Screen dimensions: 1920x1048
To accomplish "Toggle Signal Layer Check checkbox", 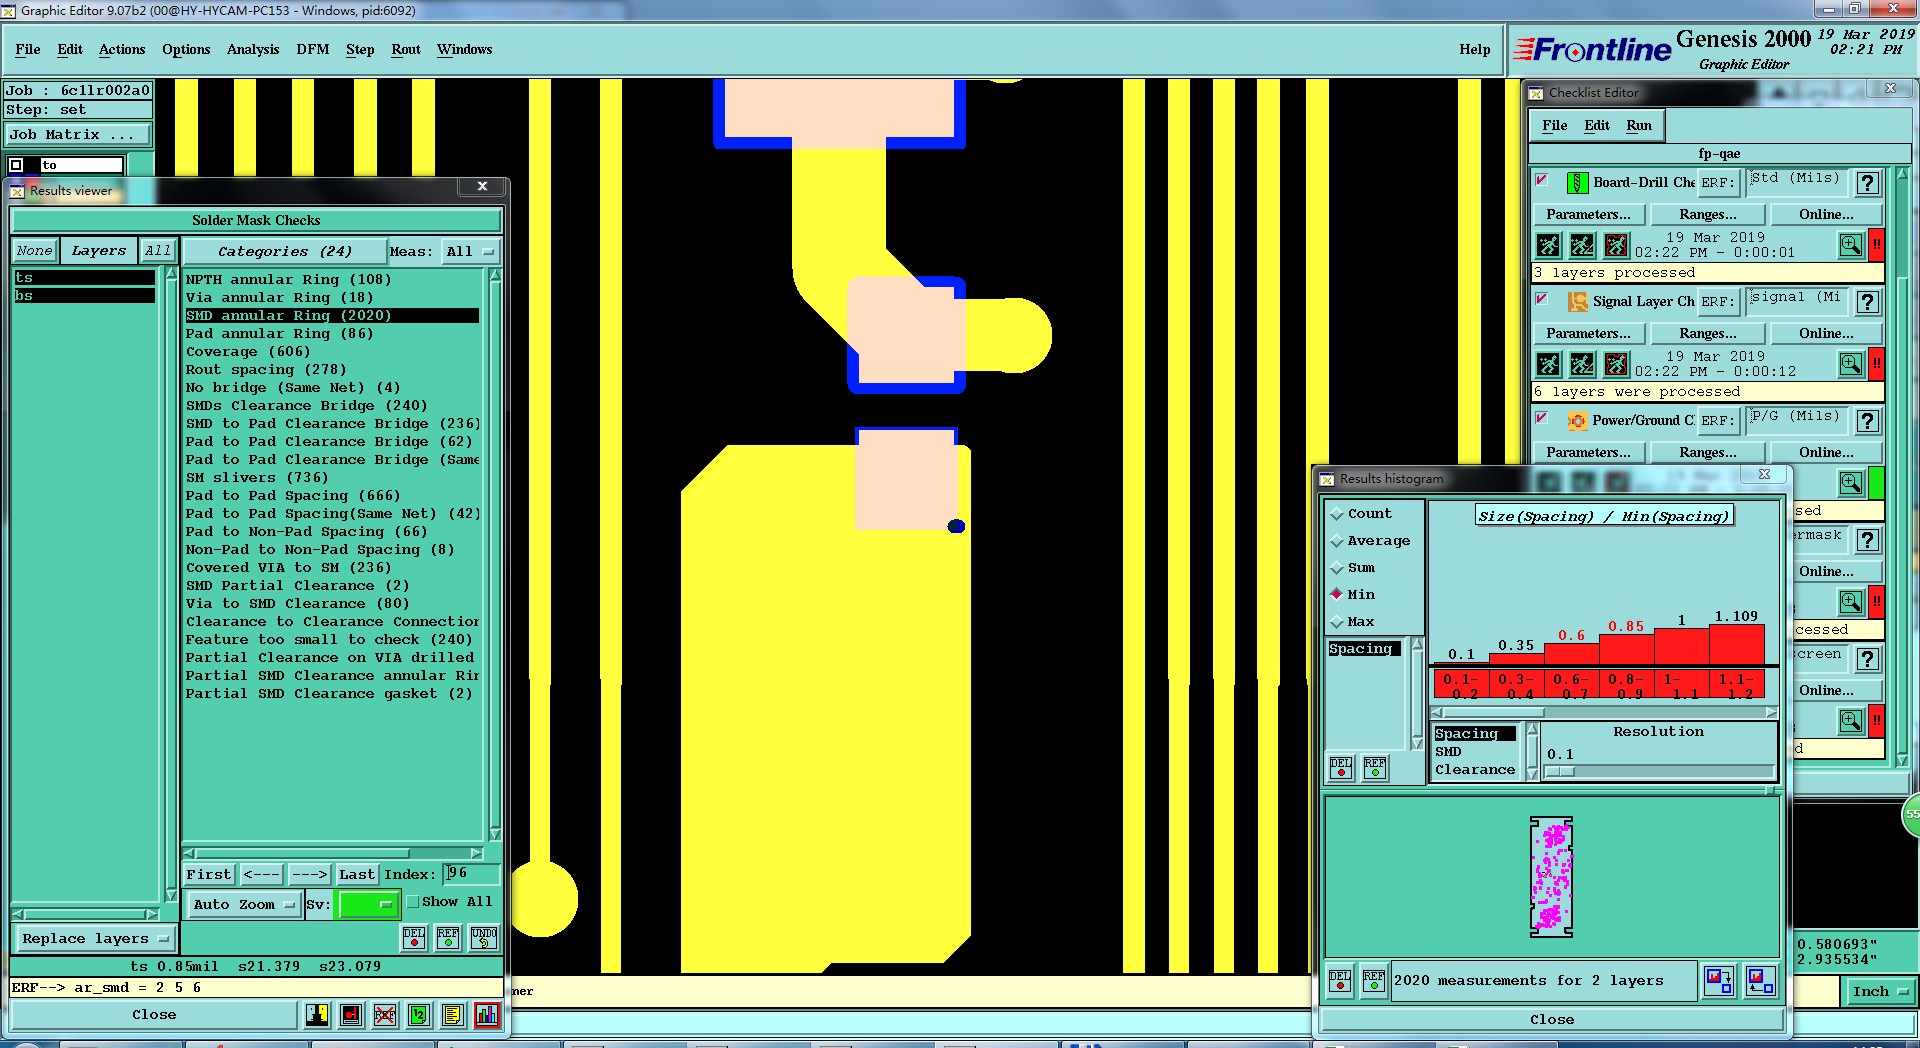I will [1542, 299].
